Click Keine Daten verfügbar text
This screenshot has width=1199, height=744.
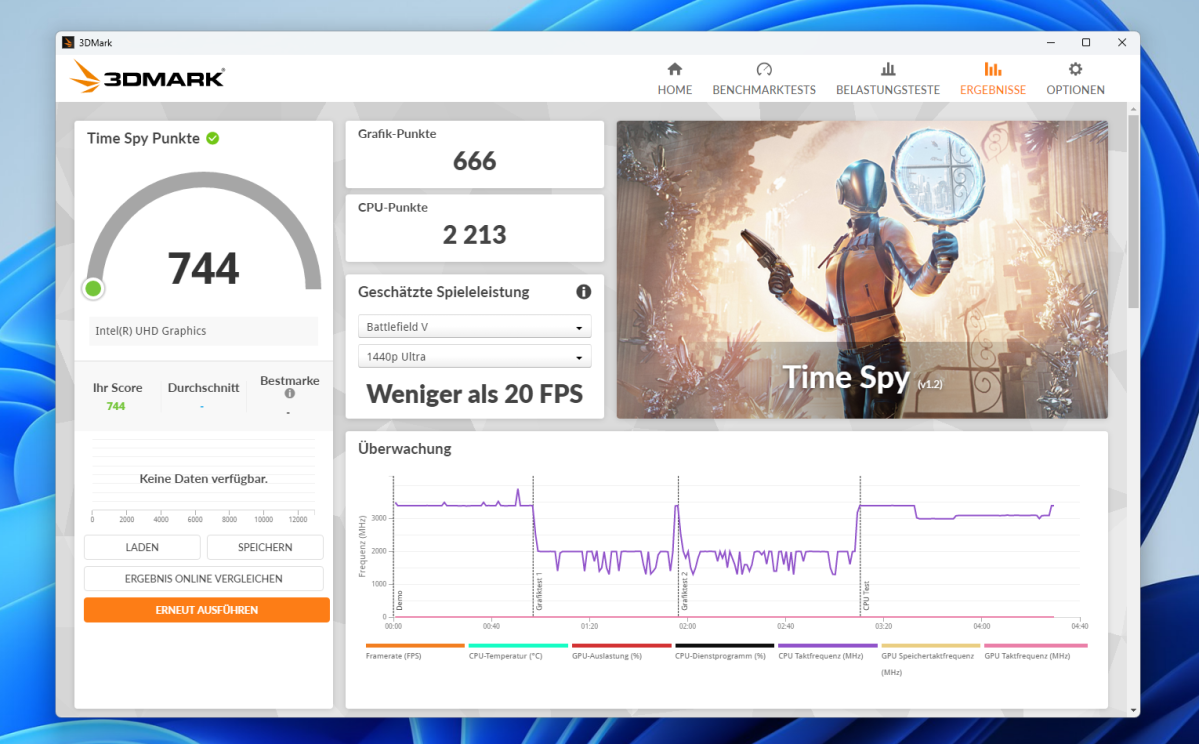pyautogui.click(x=203, y=479)
